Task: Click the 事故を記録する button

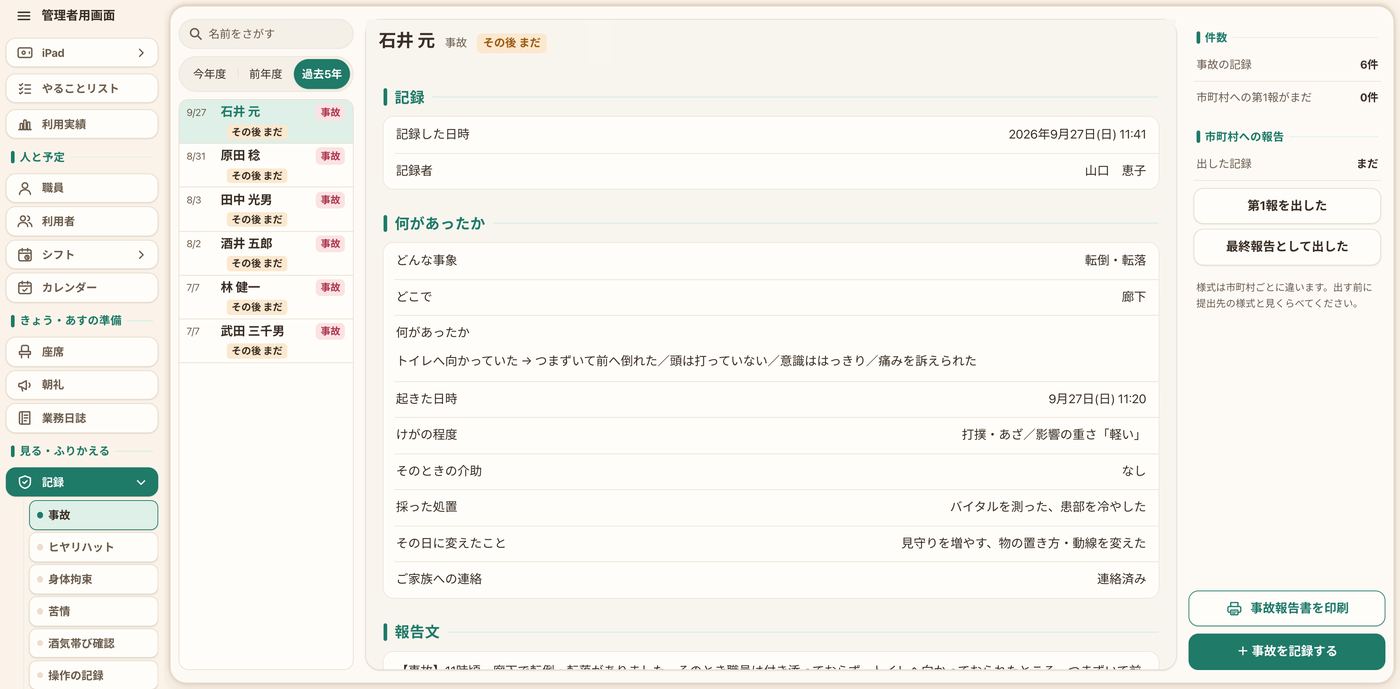Action: pyautogui.click(x=1287, y=651)
